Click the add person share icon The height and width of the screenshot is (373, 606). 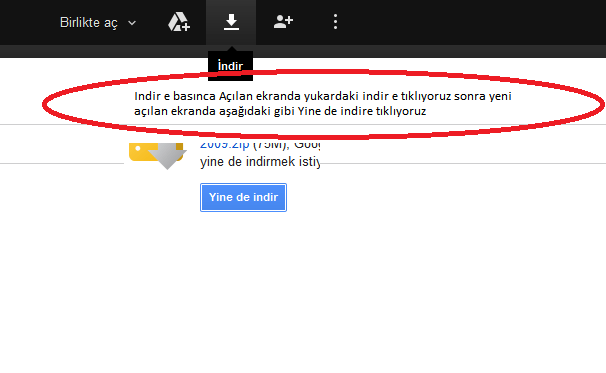[x=283, y=22]
